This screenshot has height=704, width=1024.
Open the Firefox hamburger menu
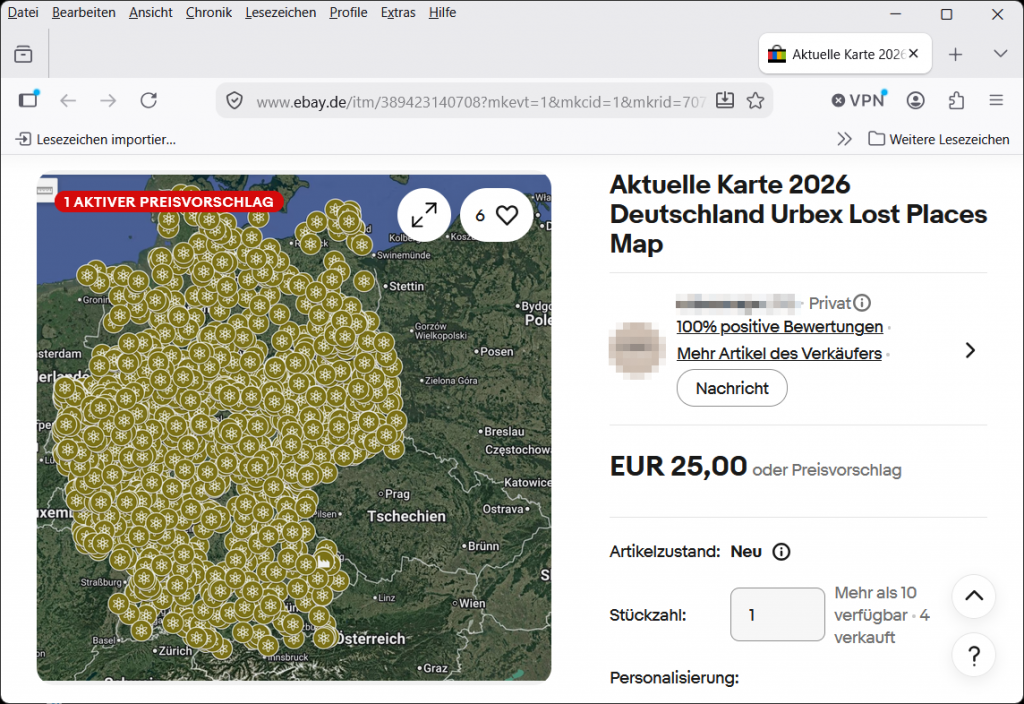click(x=996, y=101)
